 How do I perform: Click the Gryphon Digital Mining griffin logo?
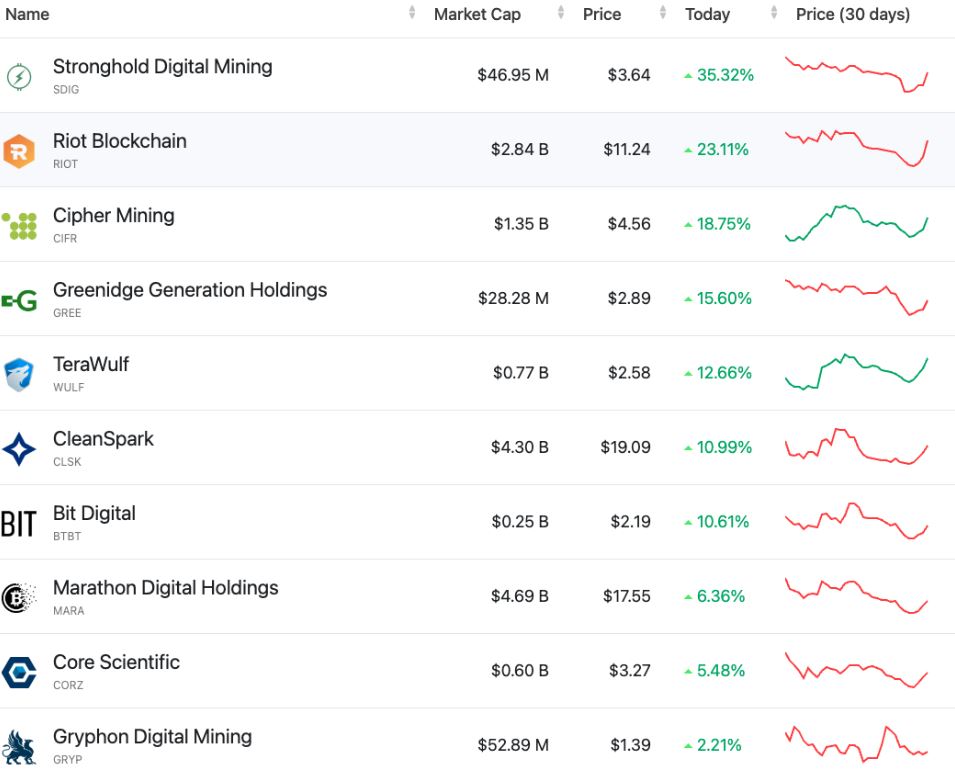pos(19,748)
